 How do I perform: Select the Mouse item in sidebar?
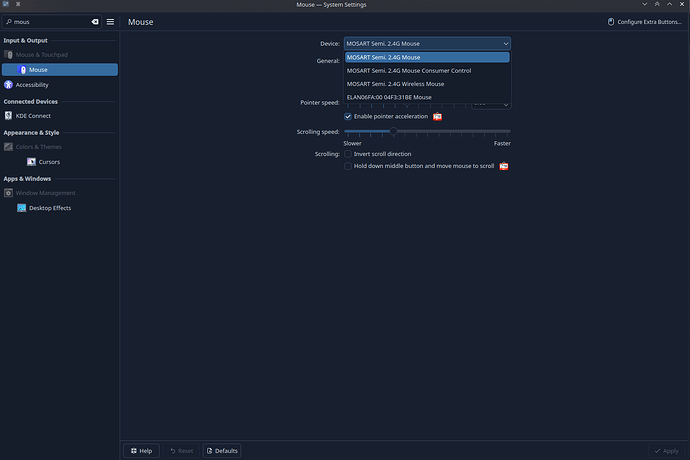38,70
